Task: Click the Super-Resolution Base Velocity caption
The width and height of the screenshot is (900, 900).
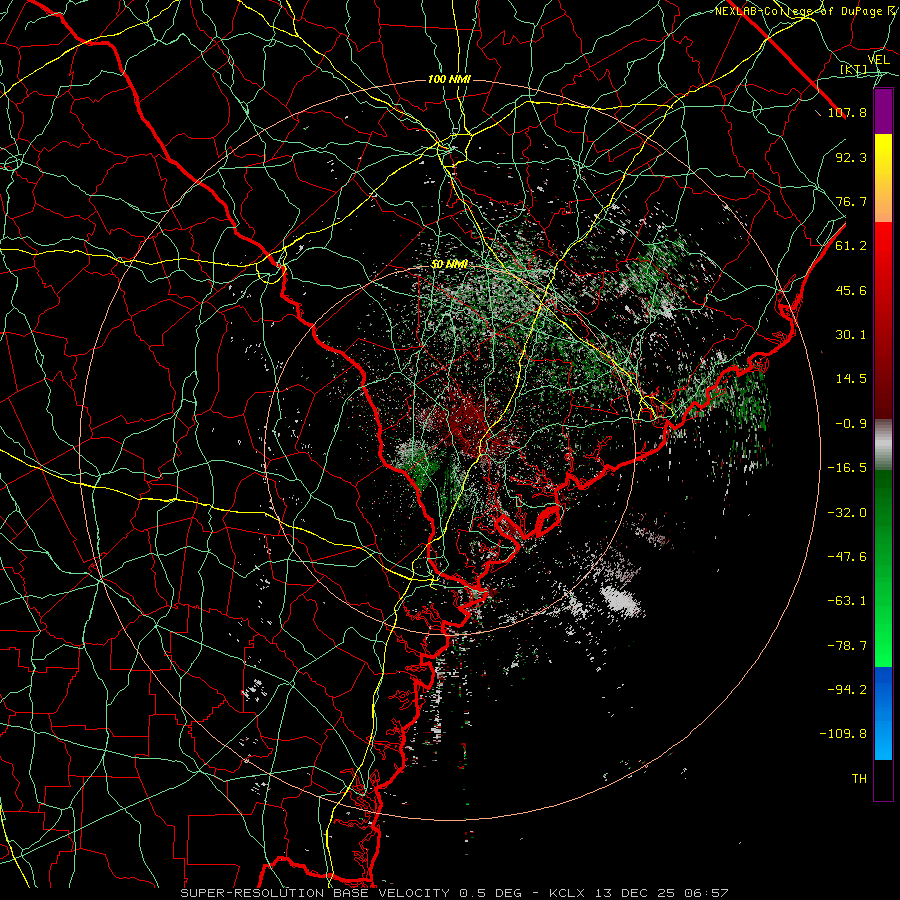Action: [454, 893]
